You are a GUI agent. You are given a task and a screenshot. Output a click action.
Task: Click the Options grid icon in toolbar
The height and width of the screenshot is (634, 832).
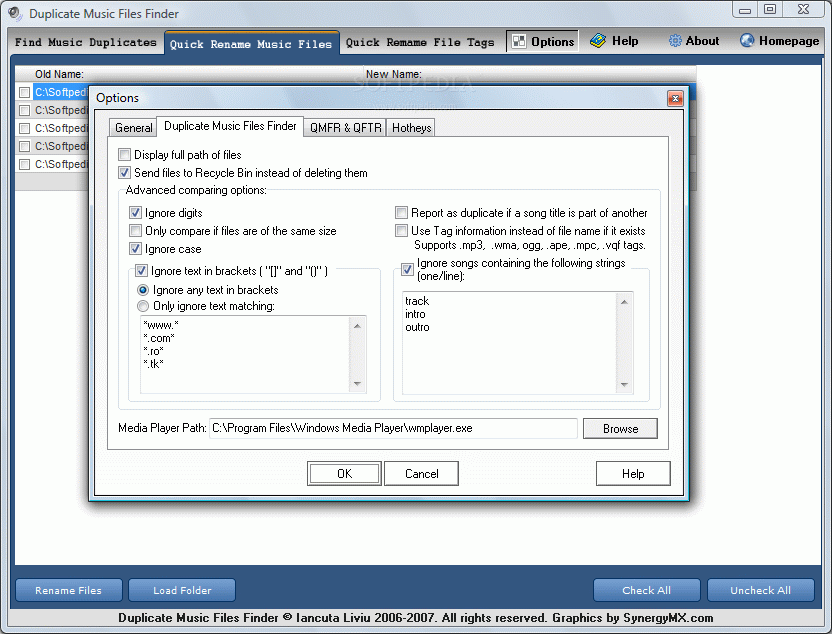point(519,41)
